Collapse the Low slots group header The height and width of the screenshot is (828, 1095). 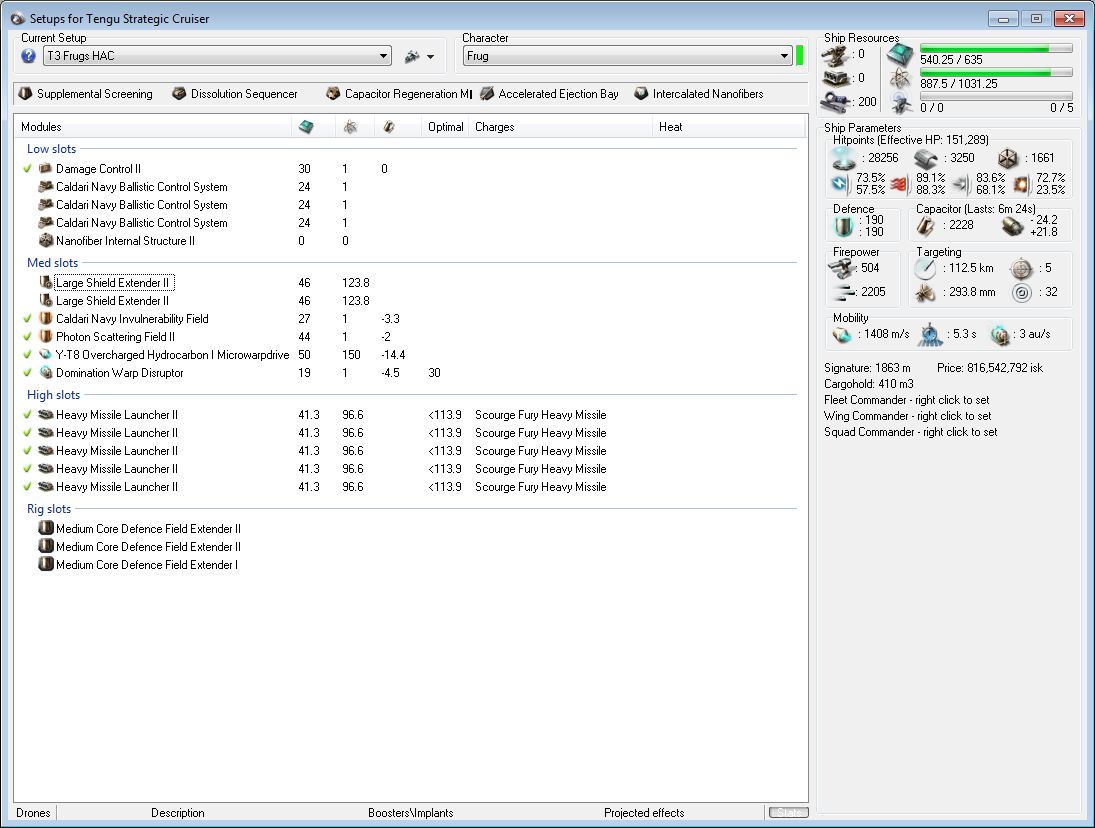[x=51, y=149]
